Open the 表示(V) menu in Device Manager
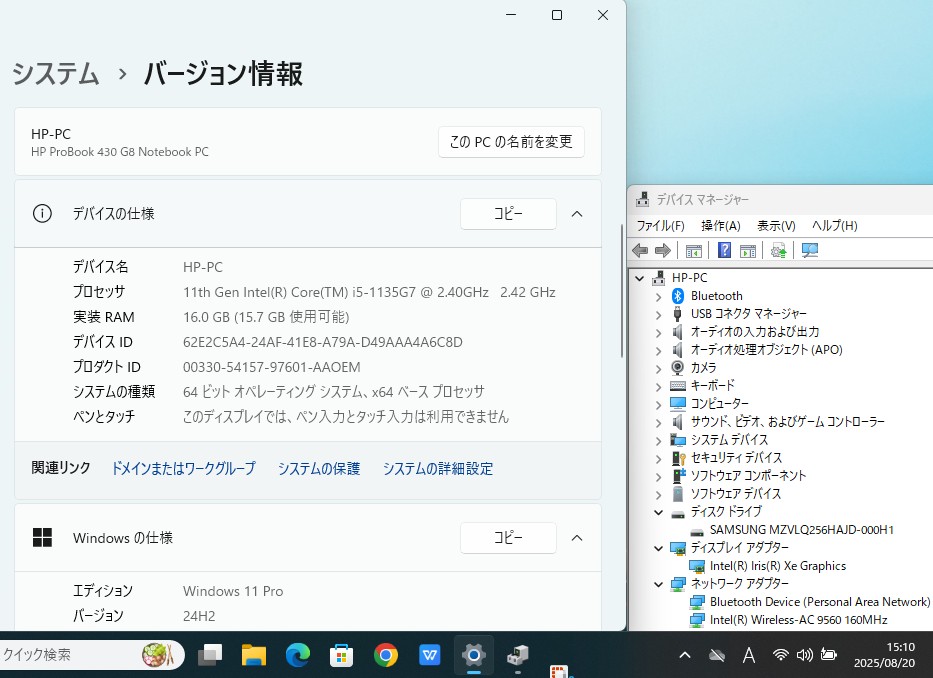This screenshot has height=678, width=933. 776,226
